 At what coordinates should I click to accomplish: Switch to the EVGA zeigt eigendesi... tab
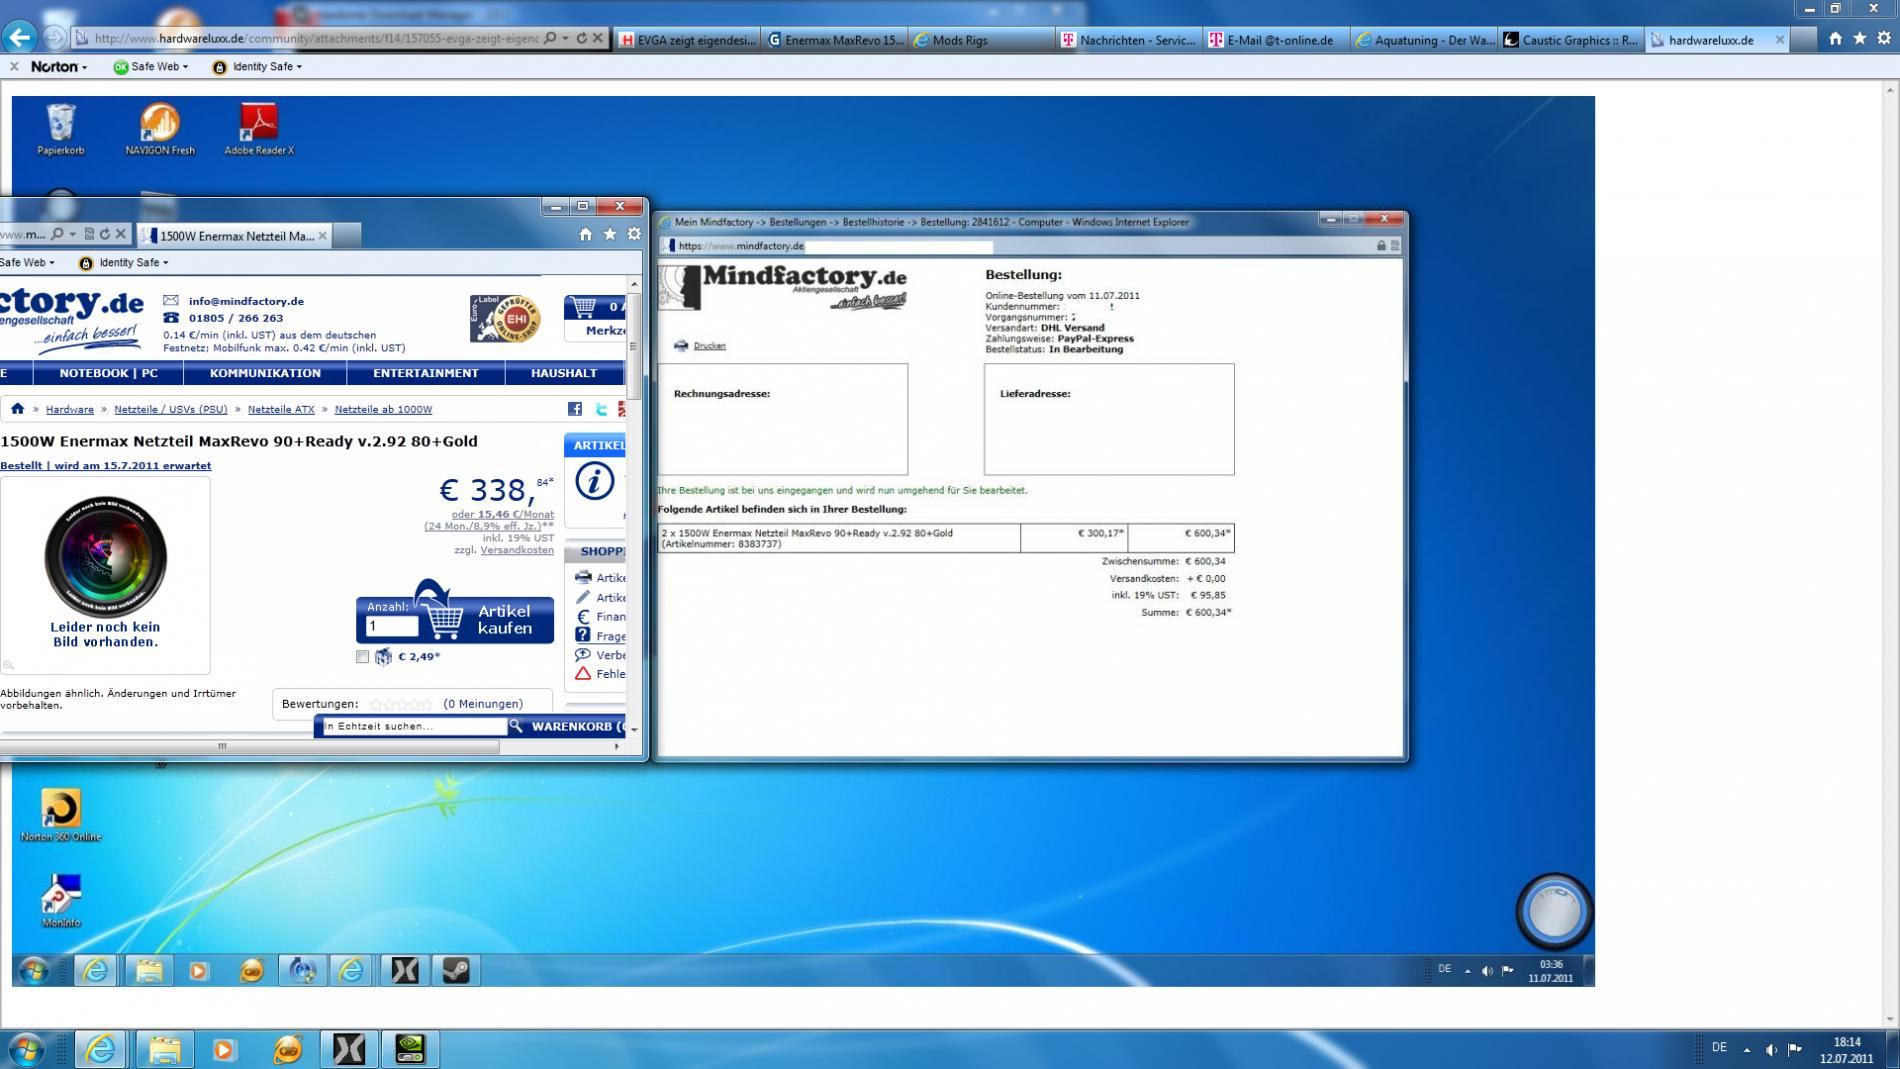pos(688,40)
